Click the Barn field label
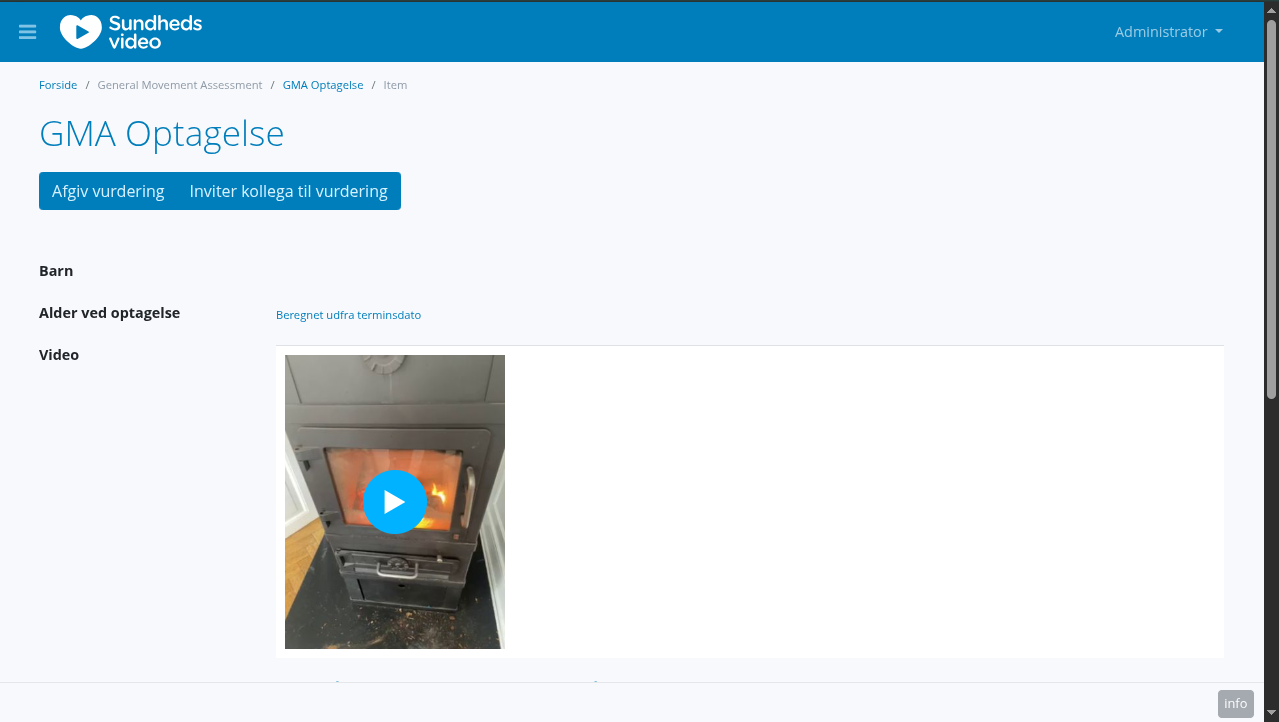 click(x=56, y=271)
